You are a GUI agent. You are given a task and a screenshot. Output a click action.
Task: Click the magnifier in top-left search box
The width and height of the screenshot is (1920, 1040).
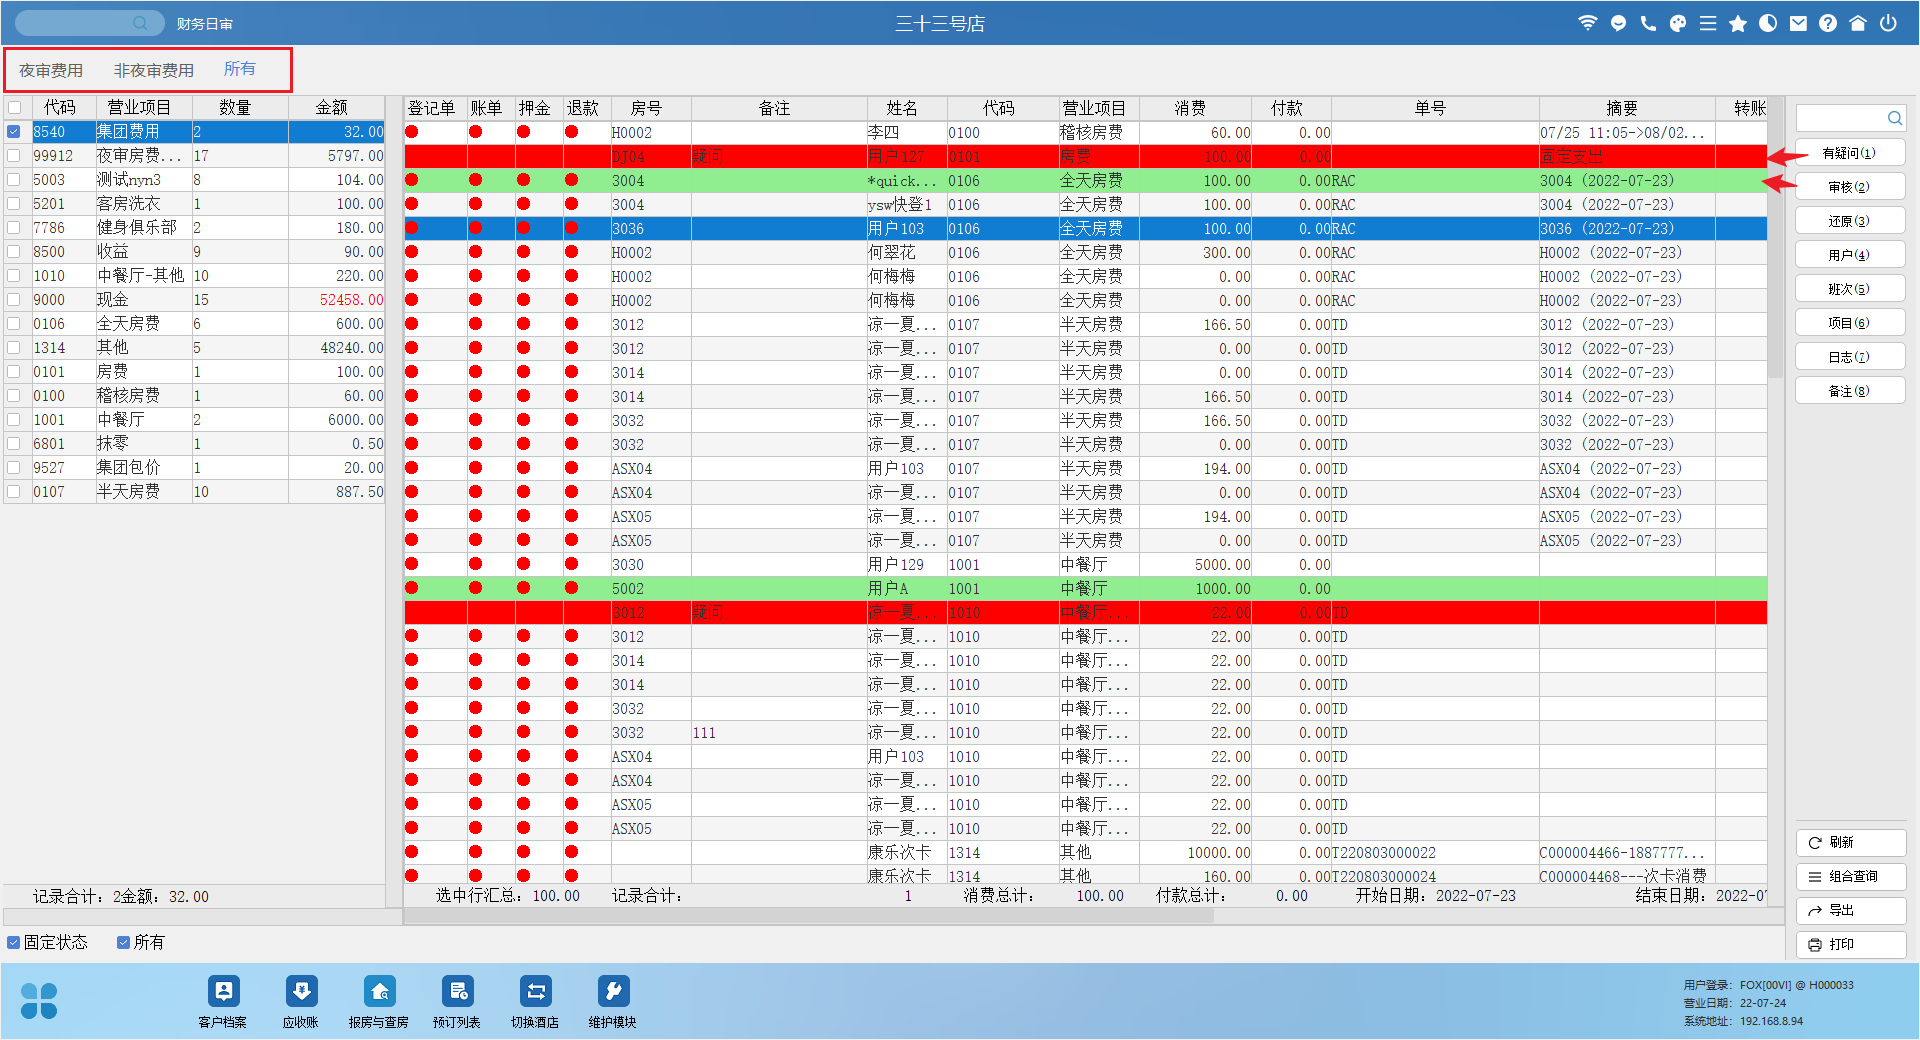141,22
